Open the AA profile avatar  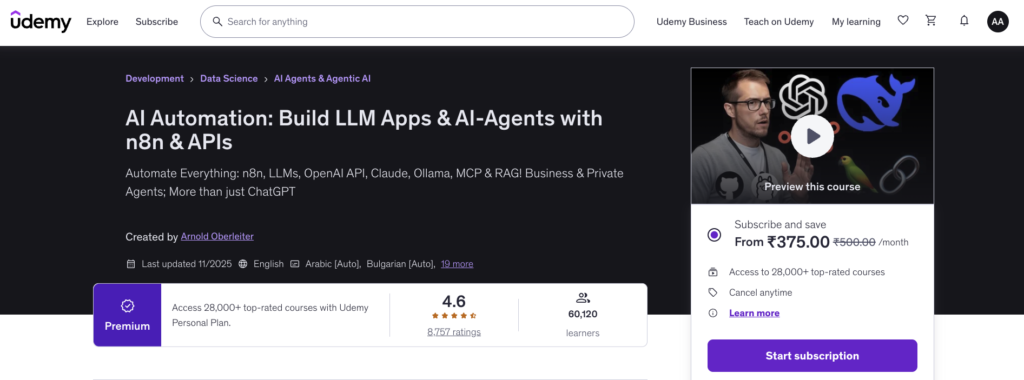pyautogui.click(x=997, y=22)
